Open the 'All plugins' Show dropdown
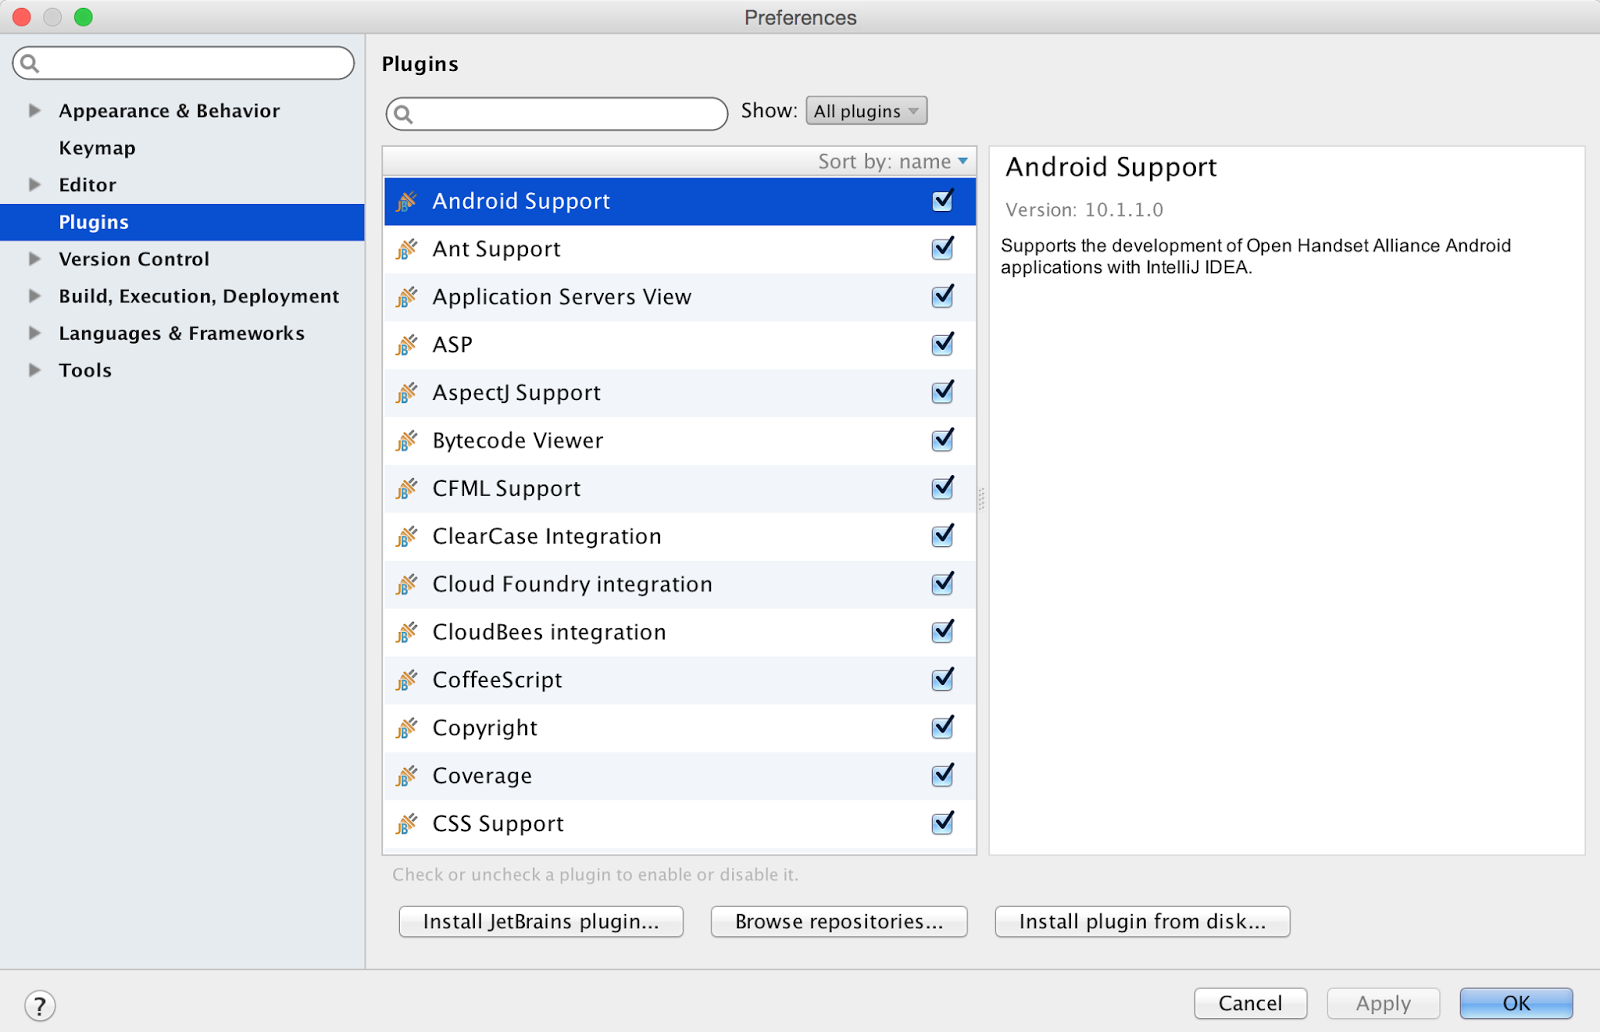Screen dimensions: 1600x1032 [864, 110]
